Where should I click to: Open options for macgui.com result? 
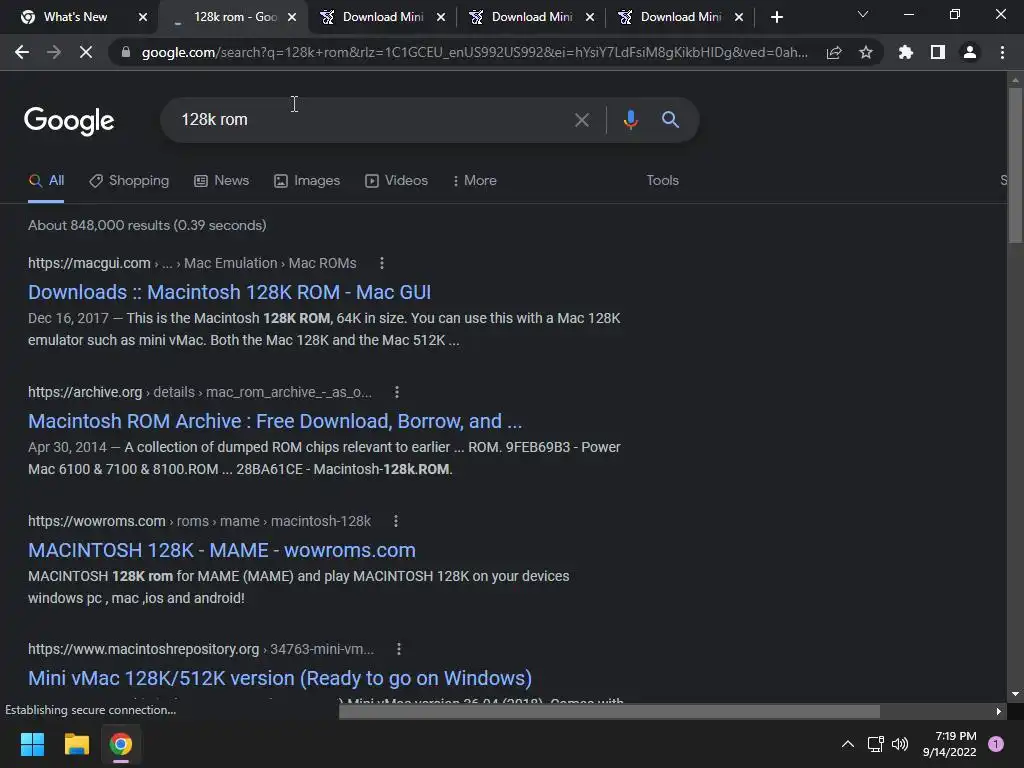[382, 263]
